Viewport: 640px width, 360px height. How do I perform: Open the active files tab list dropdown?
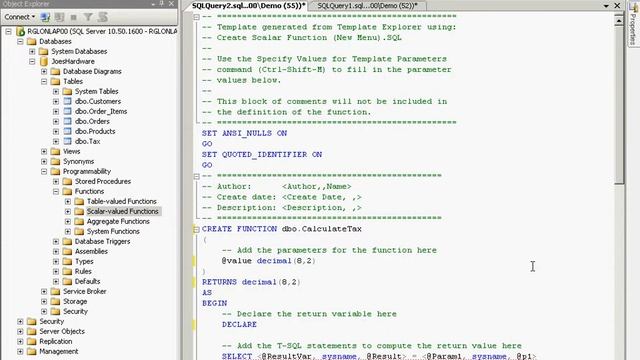coord(606,6)
